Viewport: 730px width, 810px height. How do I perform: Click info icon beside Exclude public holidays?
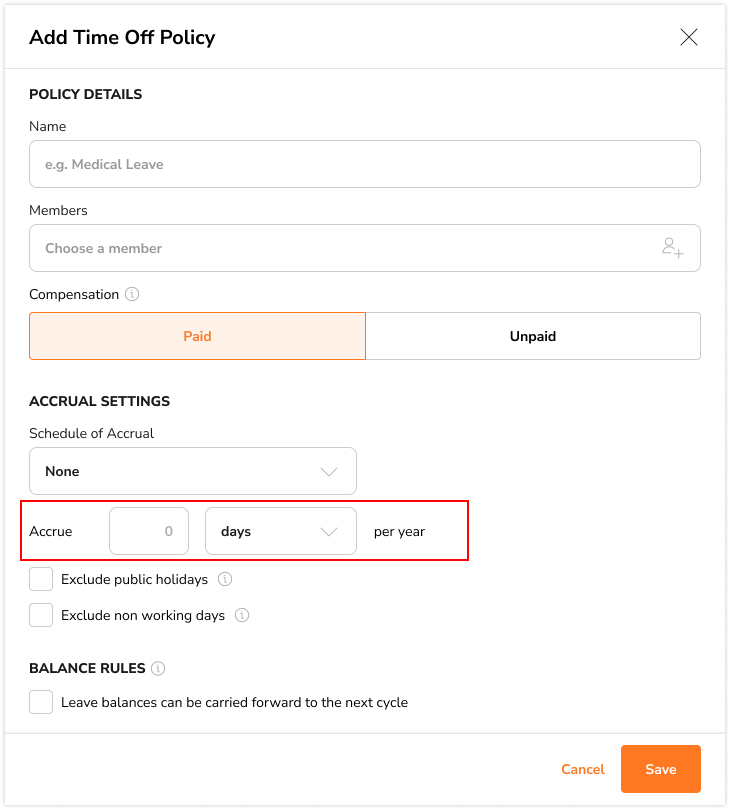[x=225, y=579]
